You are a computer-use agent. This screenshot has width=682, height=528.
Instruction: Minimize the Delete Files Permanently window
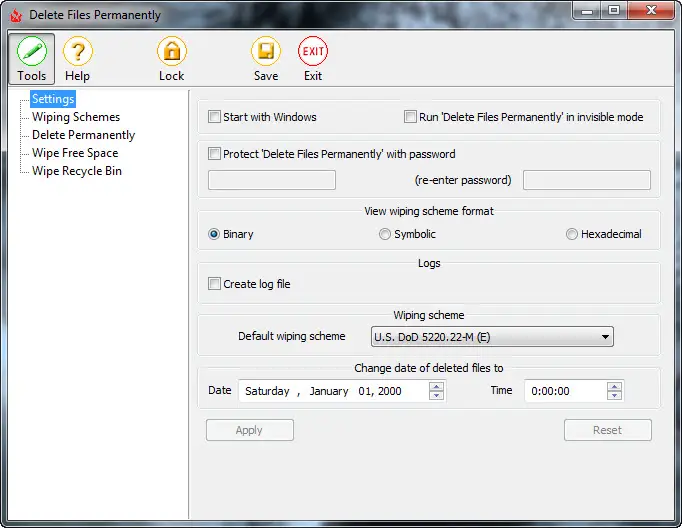pyautogui.click(x=587, y=10)
